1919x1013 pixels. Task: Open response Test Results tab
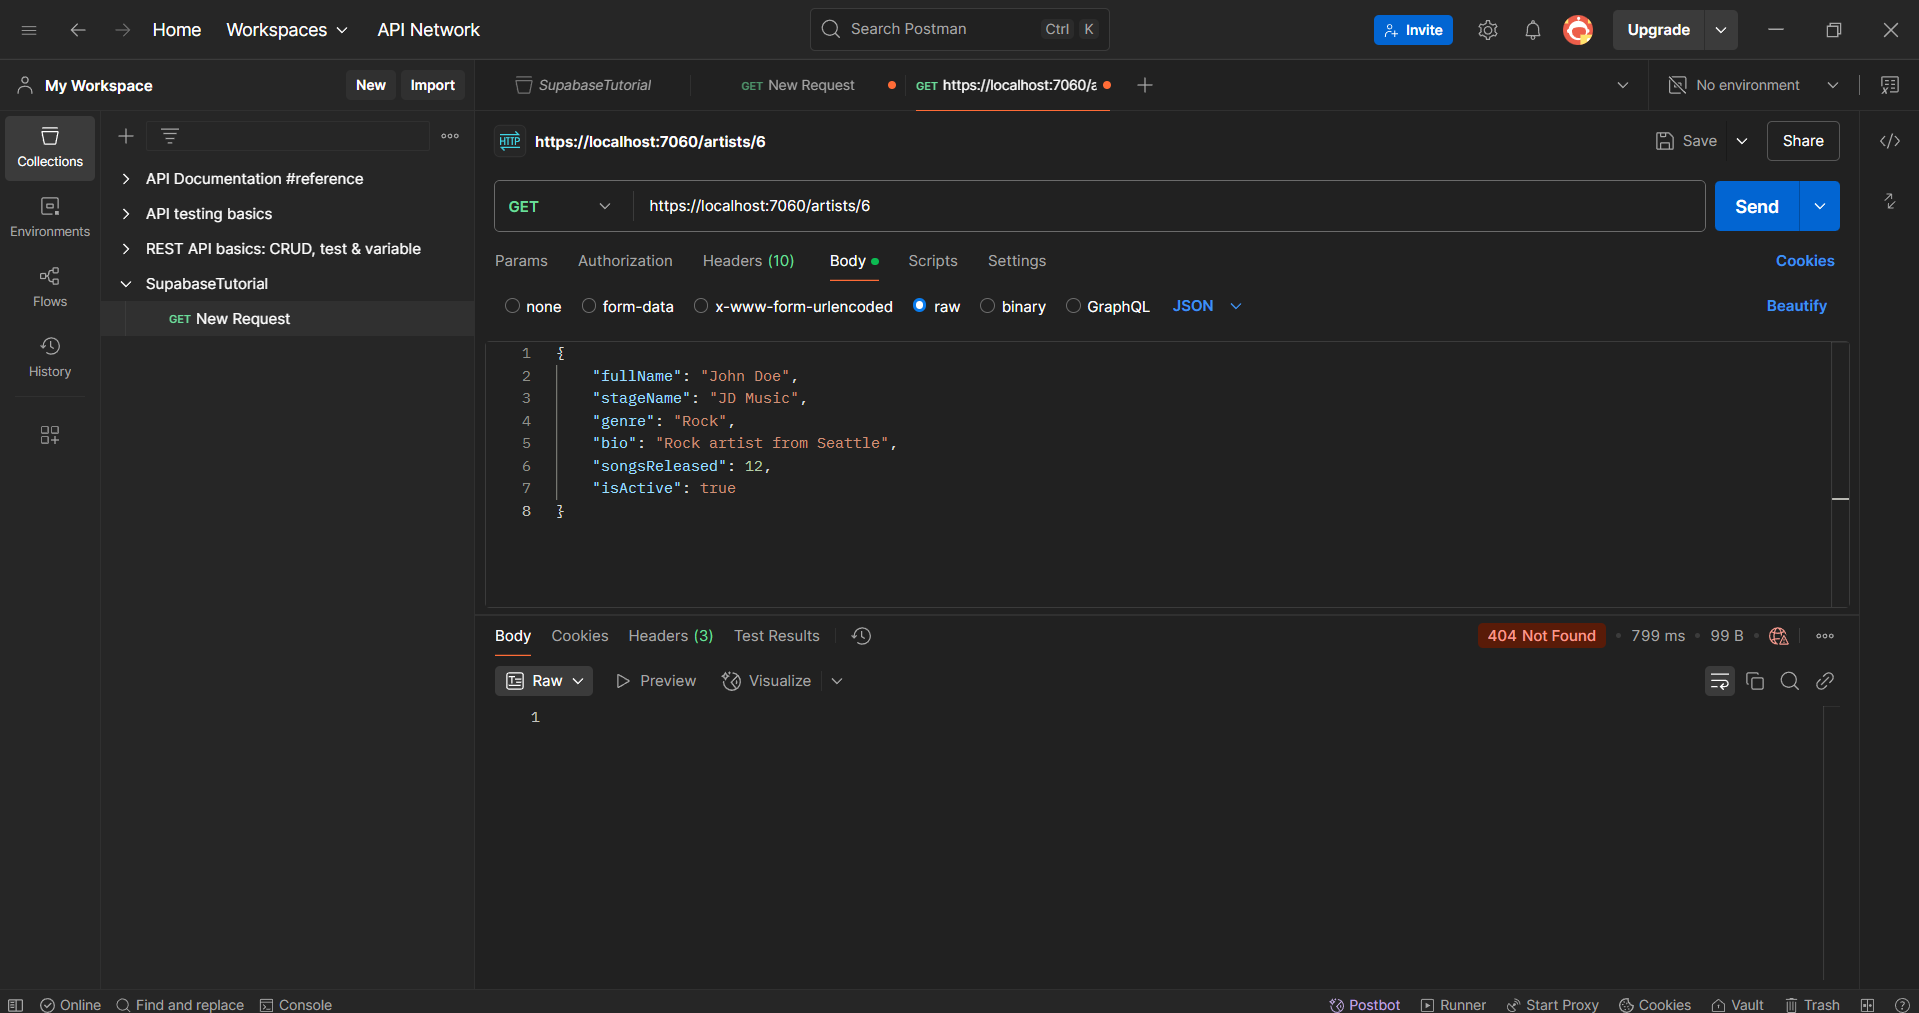click(x=777, y=636)
